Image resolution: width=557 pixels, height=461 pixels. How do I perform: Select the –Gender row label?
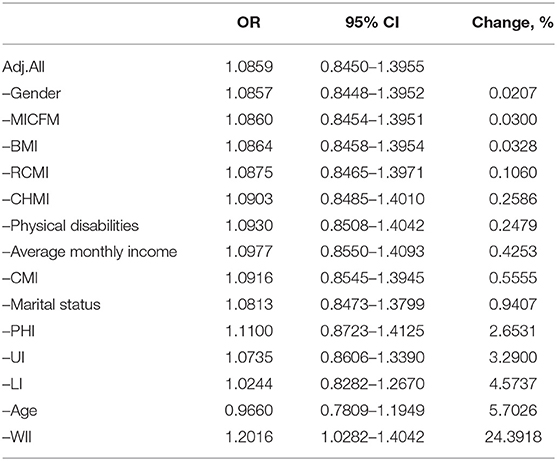[x=31, y=93]
